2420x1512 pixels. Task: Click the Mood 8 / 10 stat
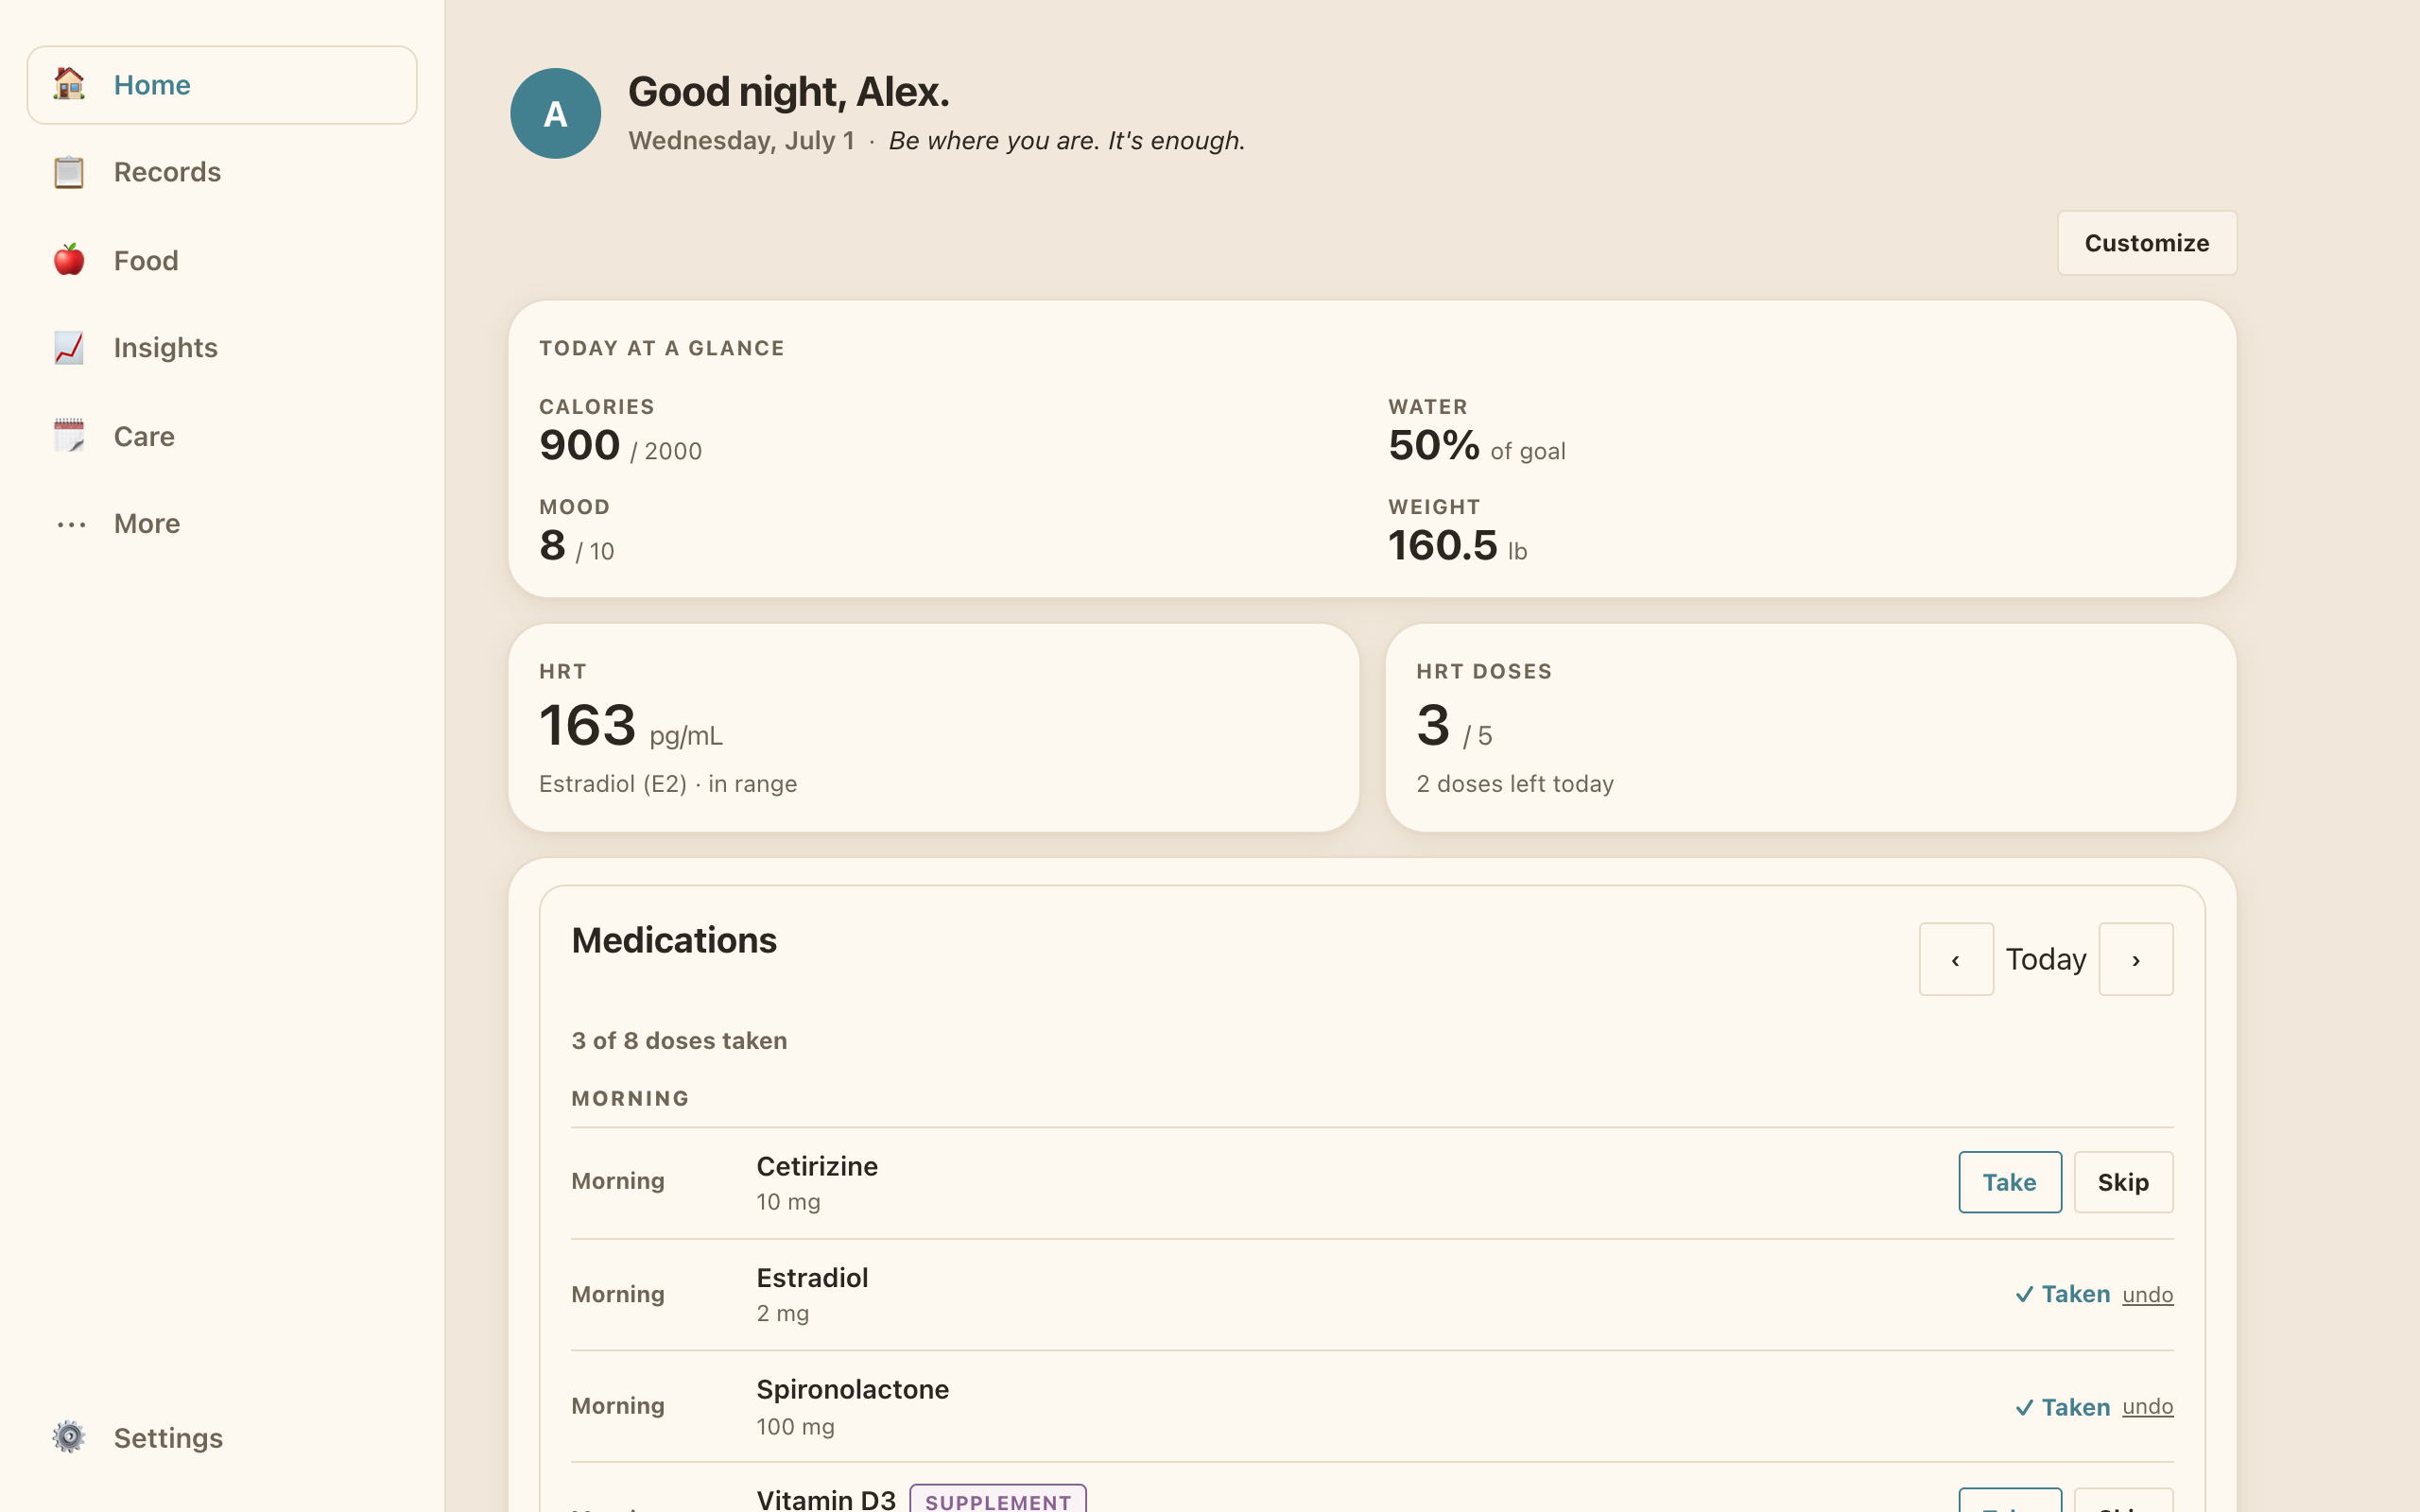(x=576, y=532)
